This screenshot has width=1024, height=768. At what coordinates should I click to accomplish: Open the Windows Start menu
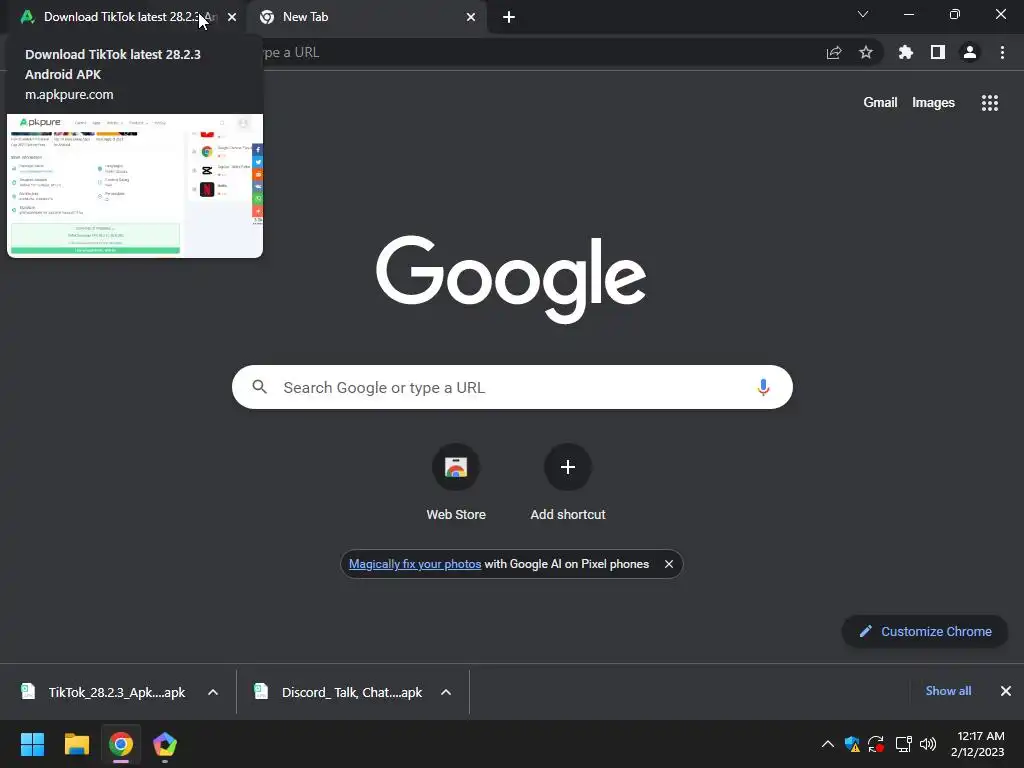(x=32, y=744)
